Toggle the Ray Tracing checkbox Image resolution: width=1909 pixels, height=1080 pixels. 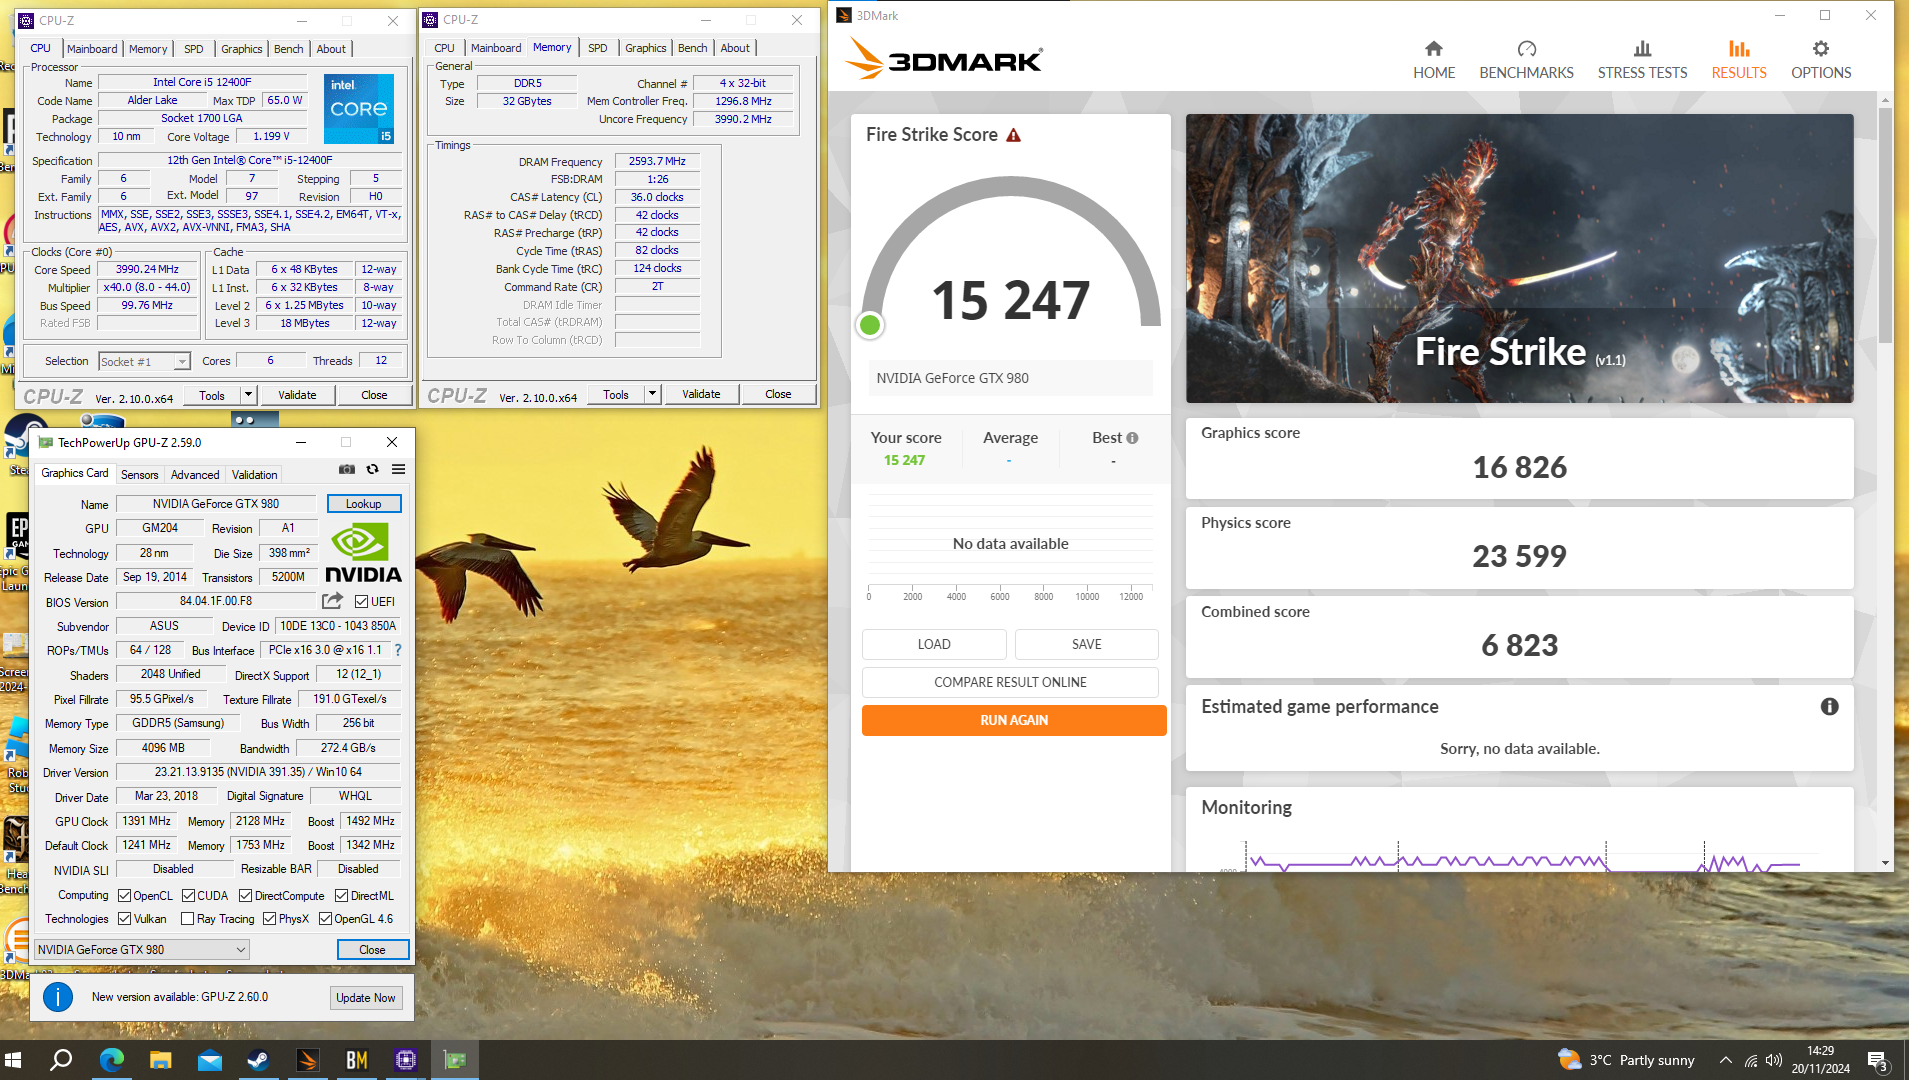(187, 919)
